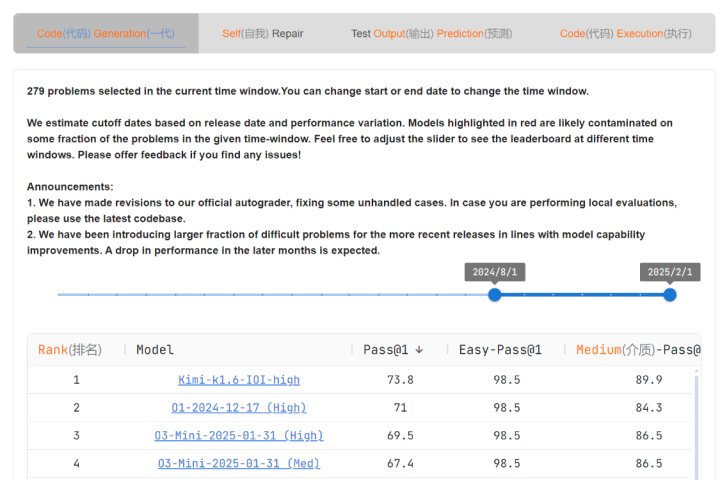Screen dimensions: 720x480
Task: Click the 2024/8/1 date tooltip label
Action: tap(494, 272)
